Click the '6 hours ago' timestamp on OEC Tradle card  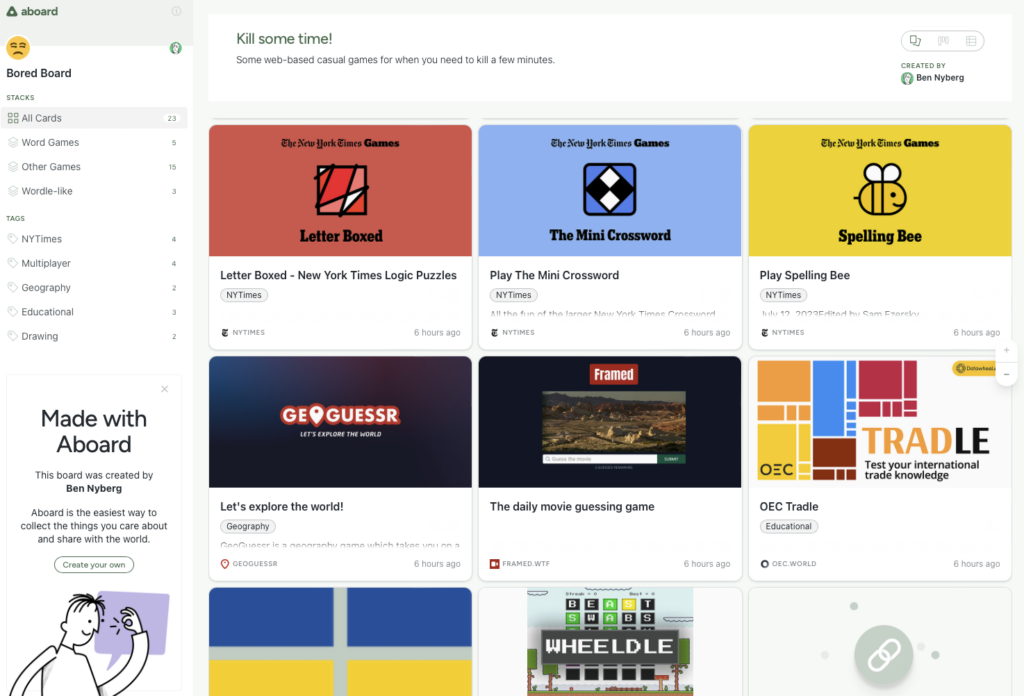click(976, 563)
